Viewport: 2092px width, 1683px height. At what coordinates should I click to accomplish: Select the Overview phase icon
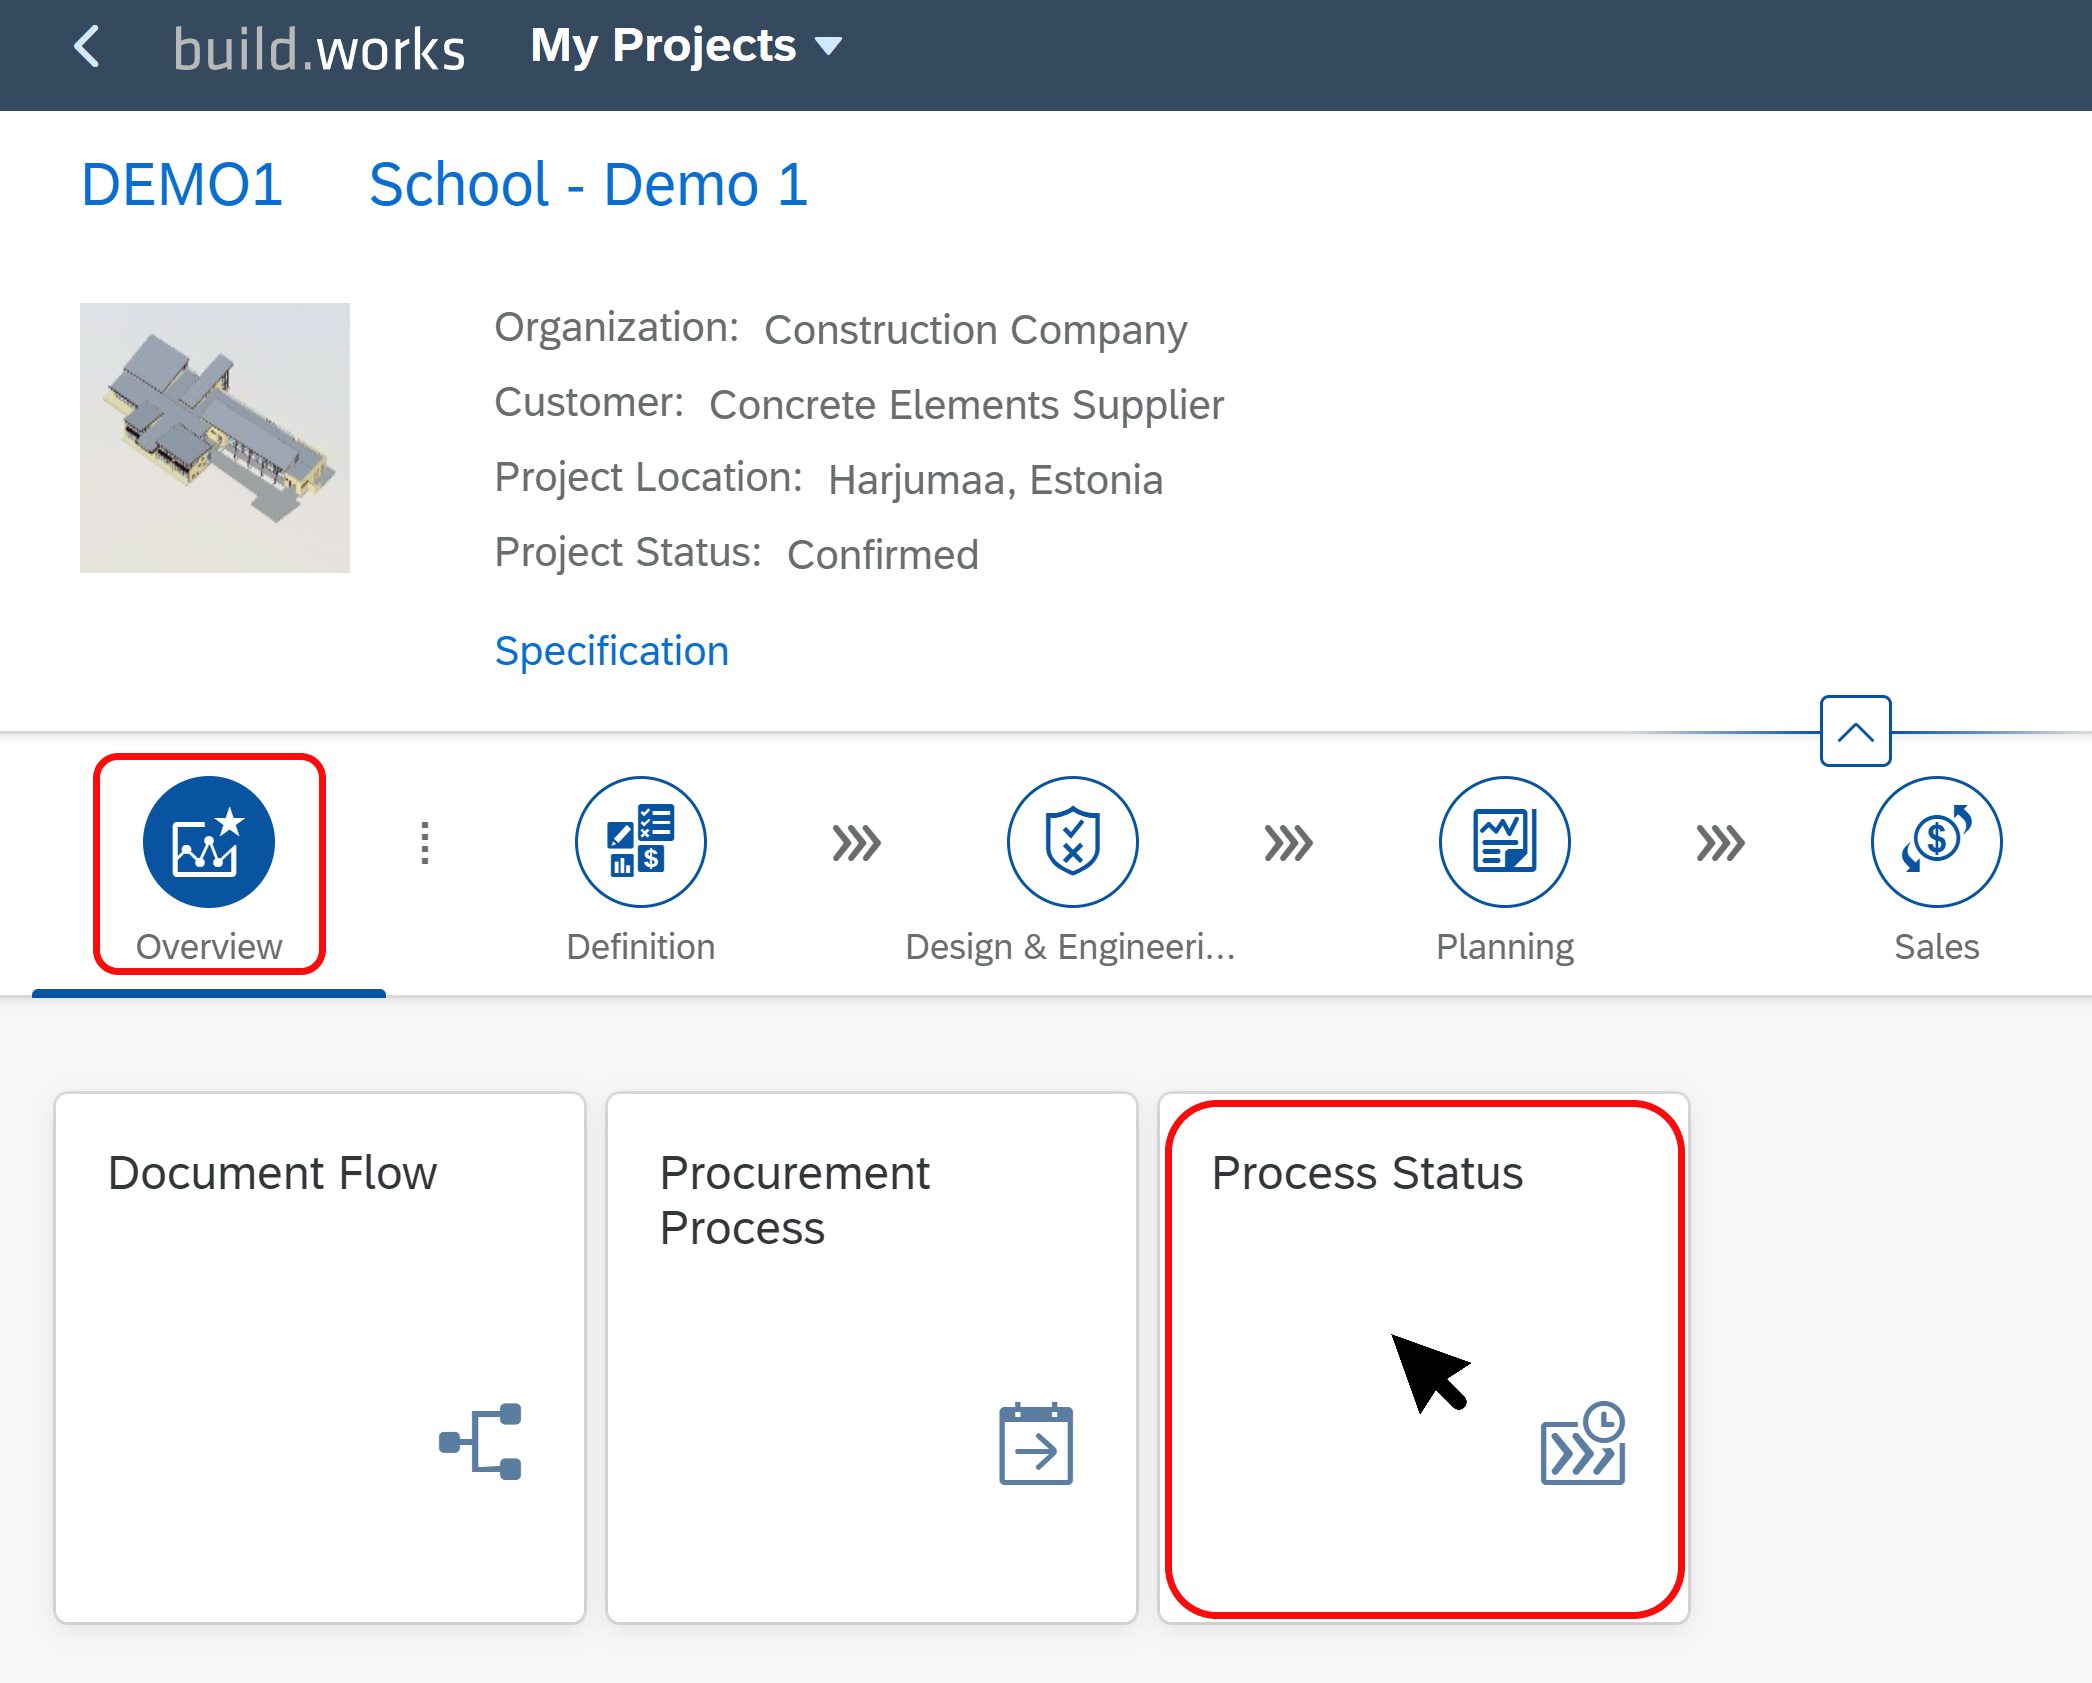pyautogui.click(x=209, y=842)
